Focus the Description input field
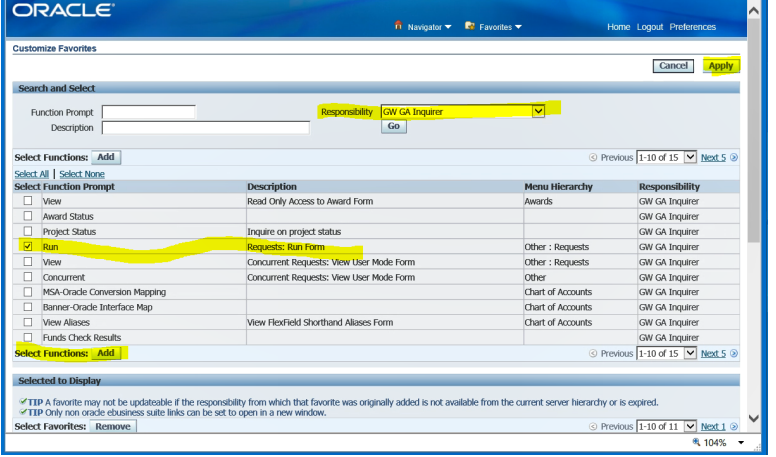The width and height of the screenshot is (776, 457). (x=206, y=128)
